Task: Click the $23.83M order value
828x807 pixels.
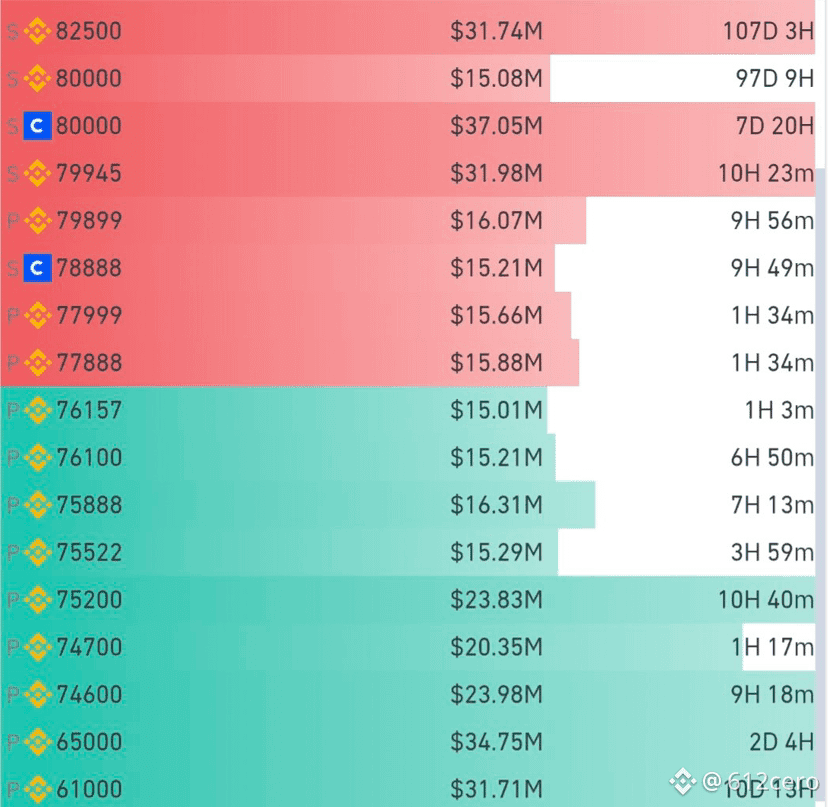Action: coord(496,600)
